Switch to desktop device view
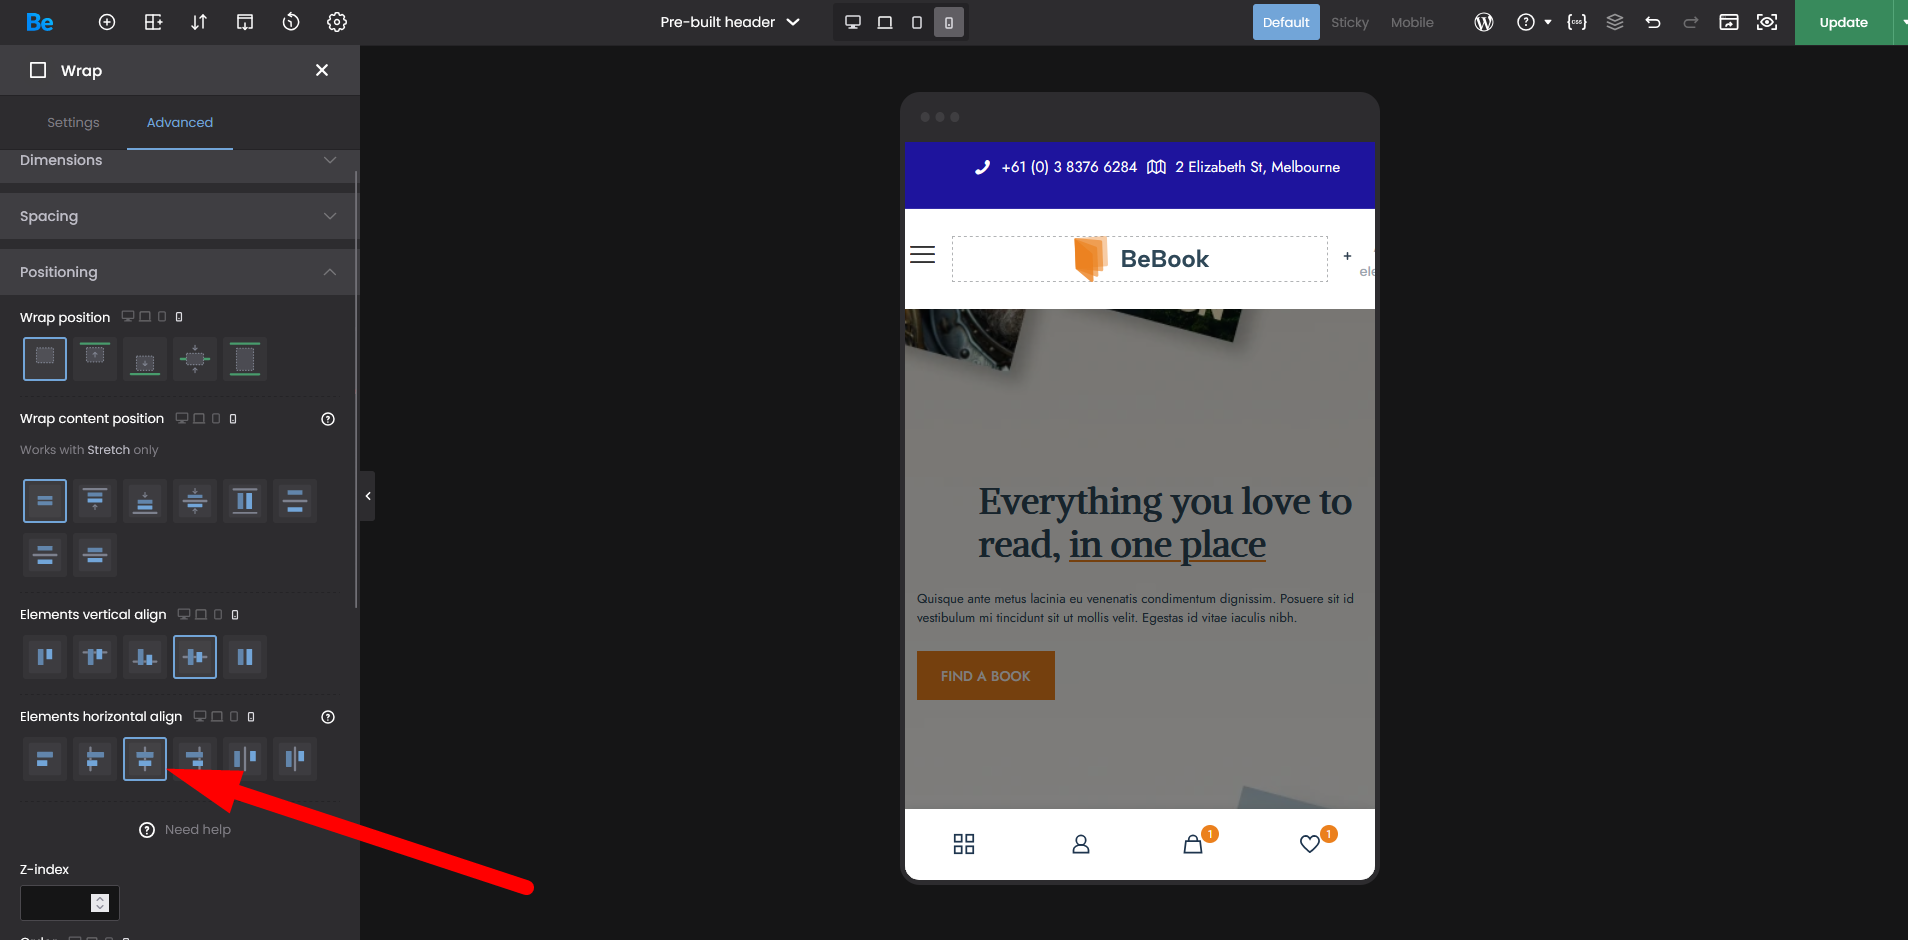This screenshot has width=1908, height=940. tap(853, 22)
